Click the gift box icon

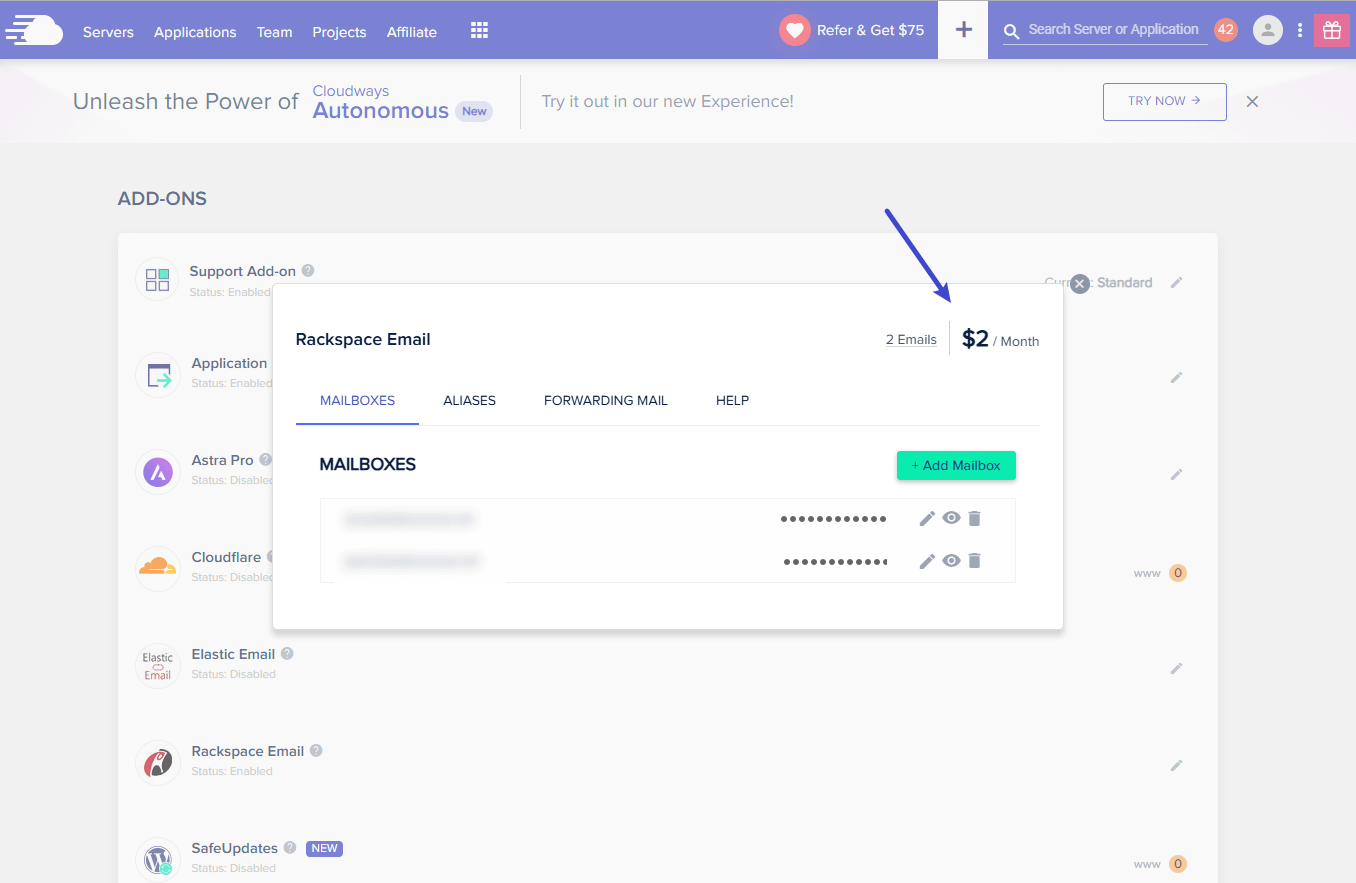tap(1331, 30)
